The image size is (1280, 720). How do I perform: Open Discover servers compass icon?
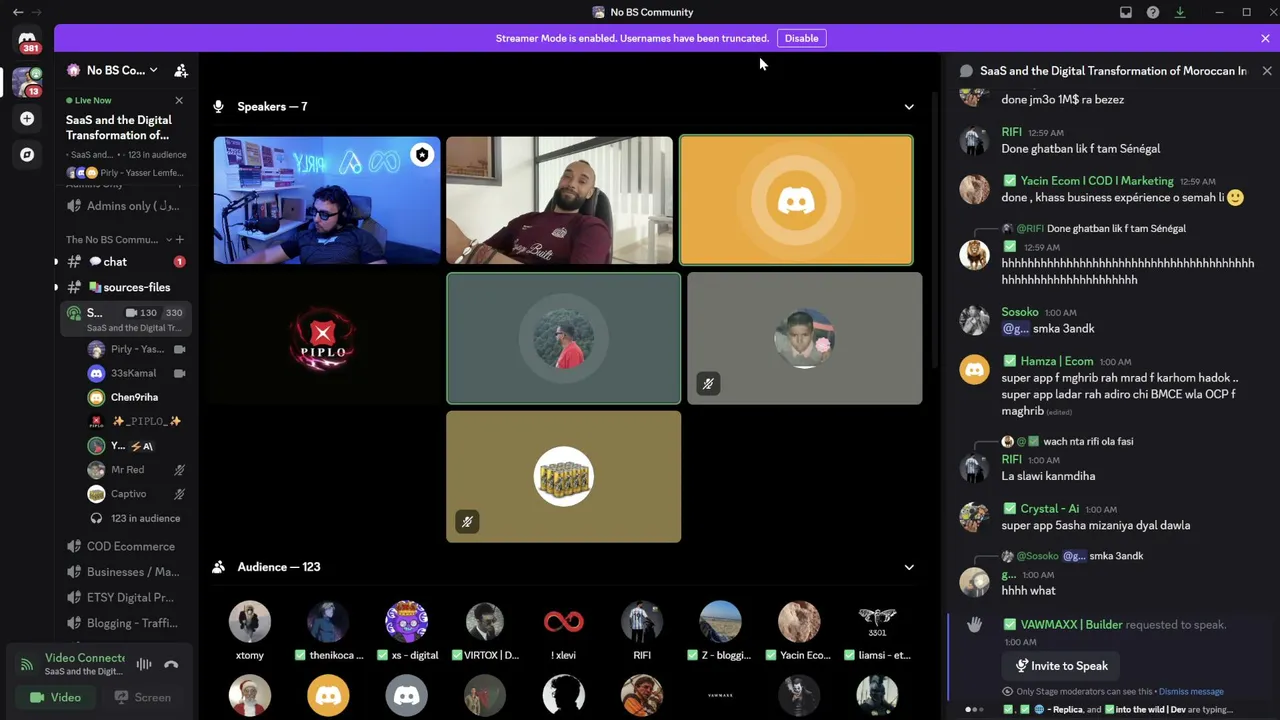[x=27, y=155]
